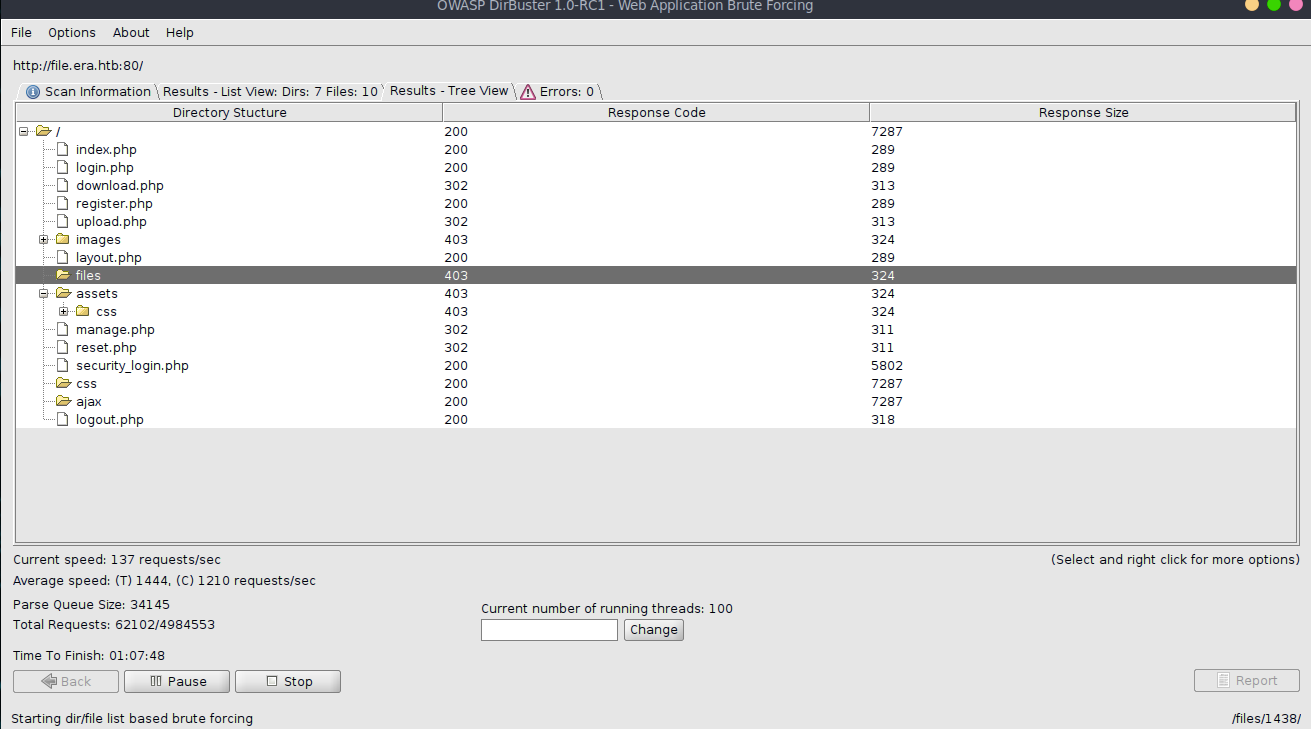Select the upload.php row in tree
This screenshot has width=1311, height=729.
point(111,222)
